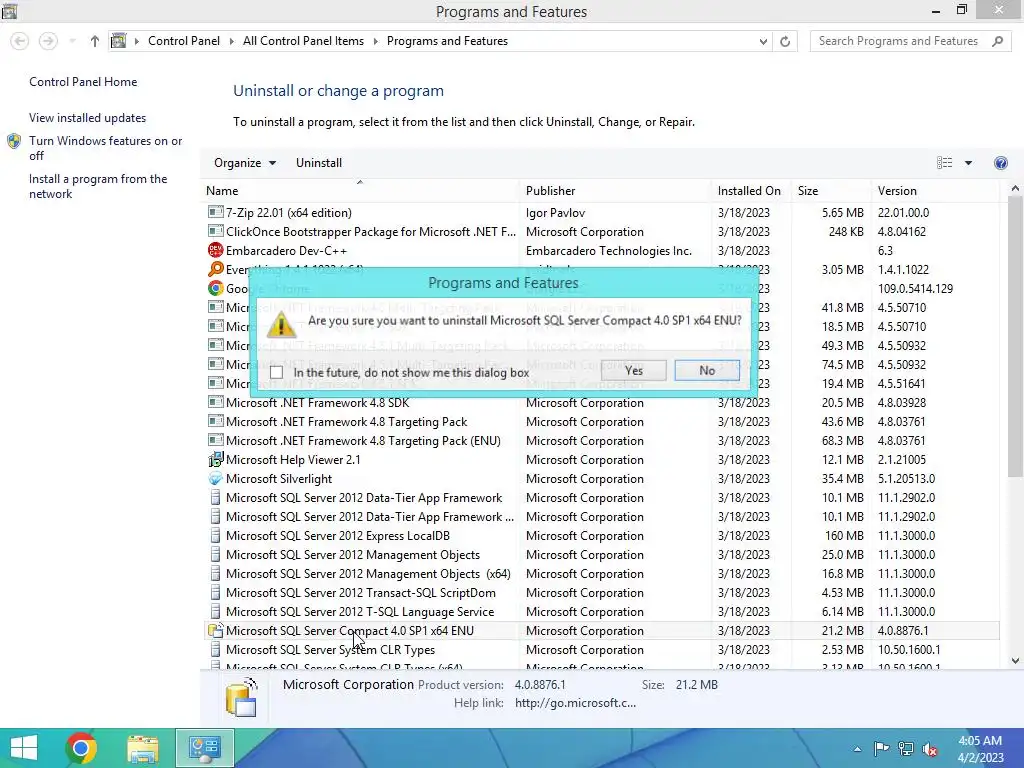The width and height of the screenshot is (1024, 768).
Task: Click the shield icon beside Windows features
Action: (14, 141)
